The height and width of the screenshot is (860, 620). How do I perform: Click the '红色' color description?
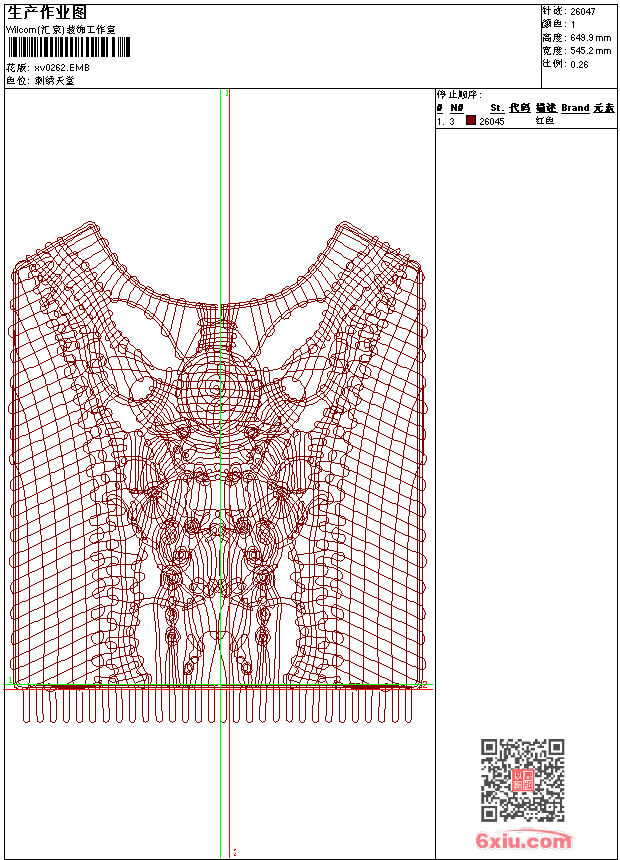pyautogui.click(x=545, y=120)
